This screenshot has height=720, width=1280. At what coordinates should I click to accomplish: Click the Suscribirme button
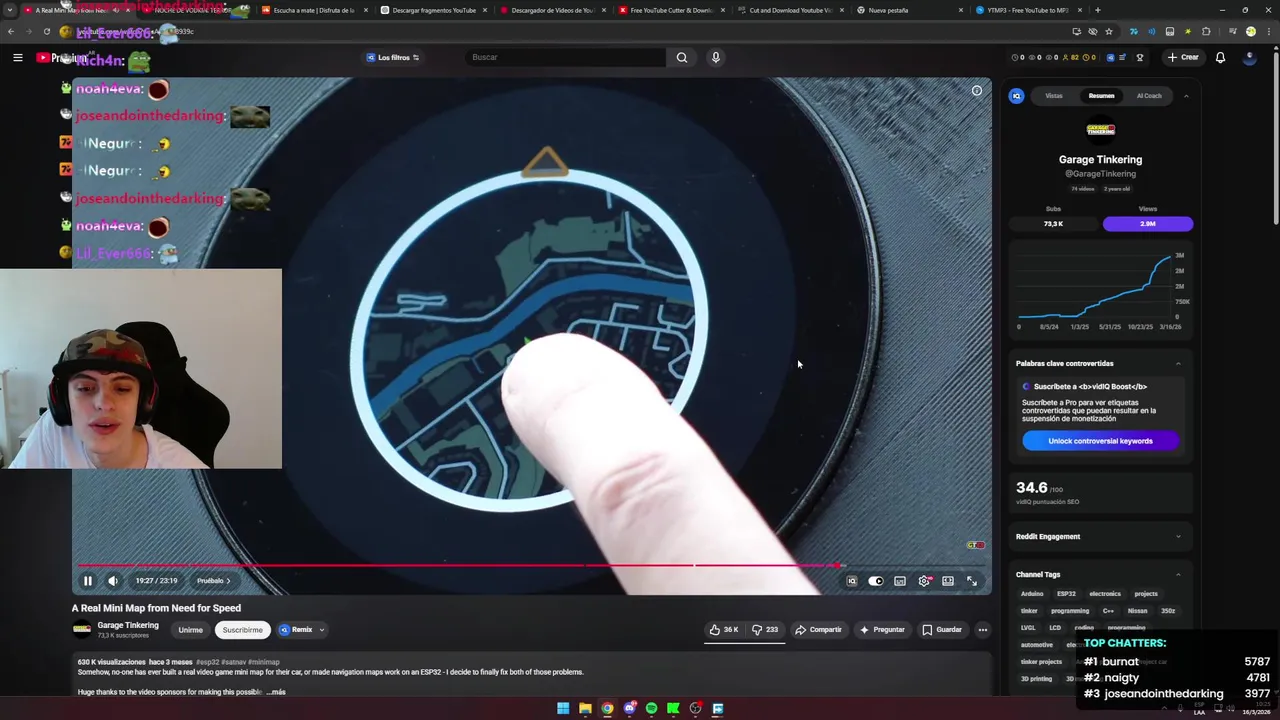pos(243,630)
